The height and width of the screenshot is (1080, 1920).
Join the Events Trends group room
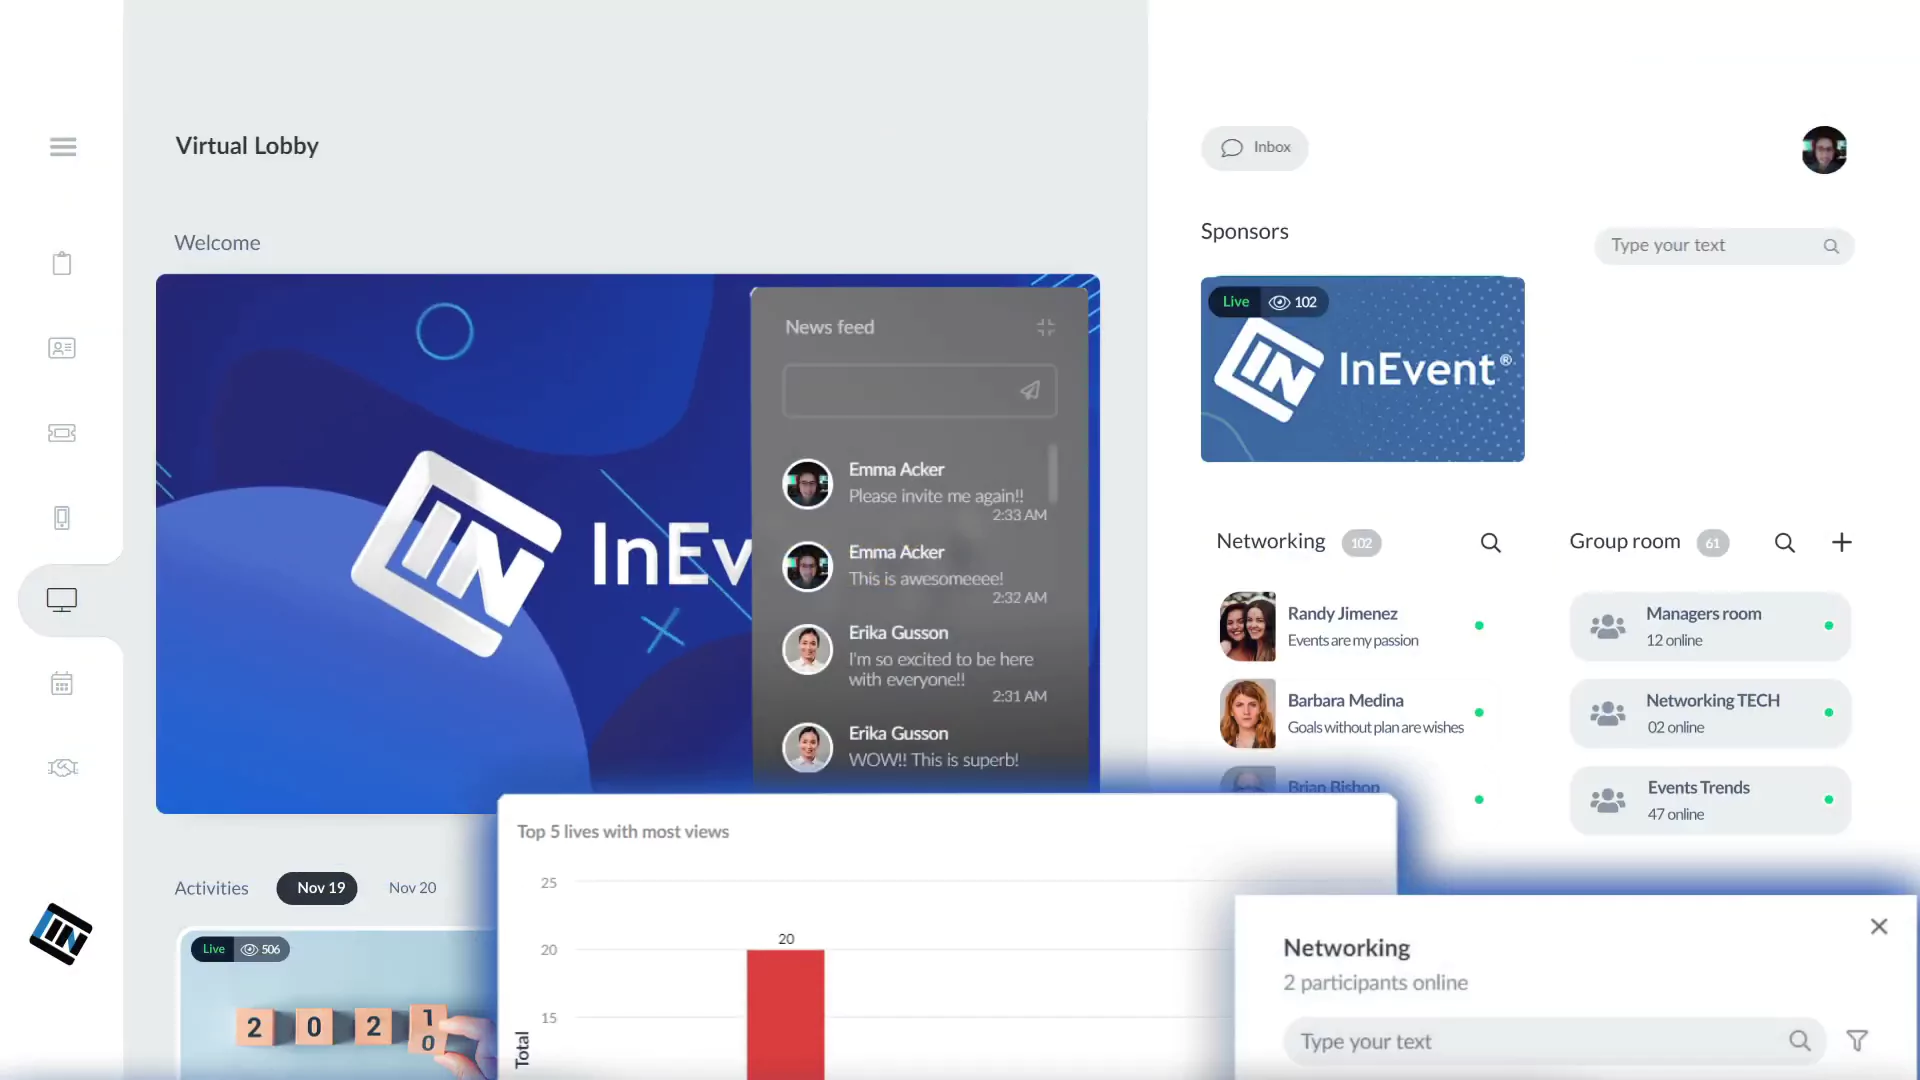point(1710,801)
